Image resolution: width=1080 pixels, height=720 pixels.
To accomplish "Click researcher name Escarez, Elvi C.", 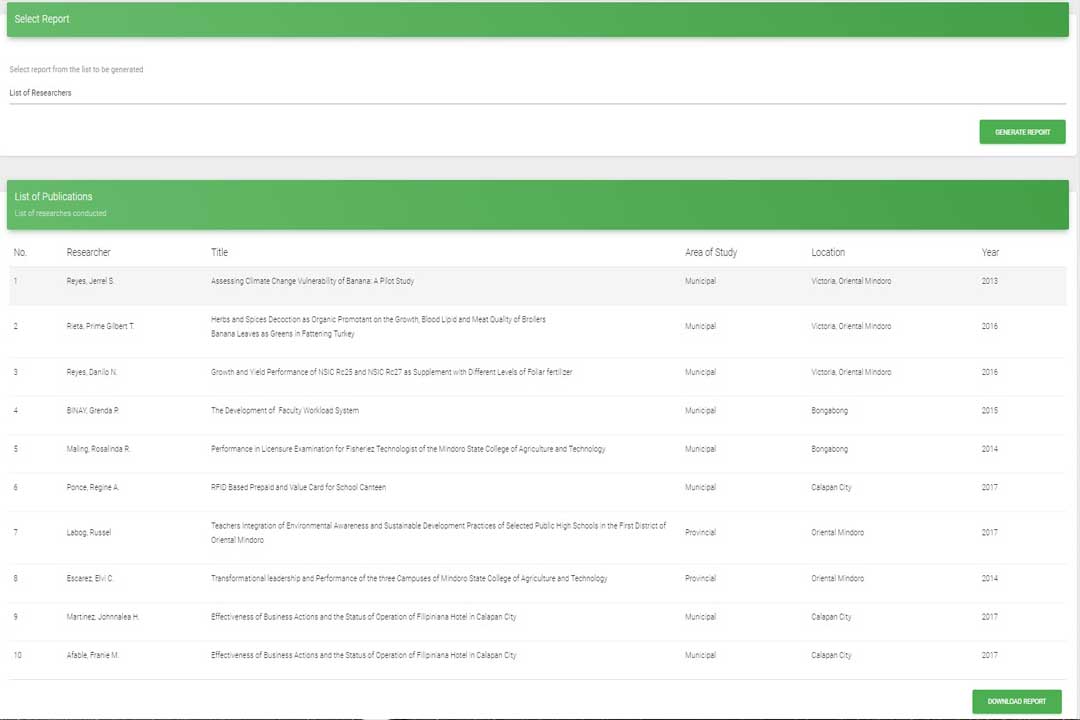I will [90, 579].
